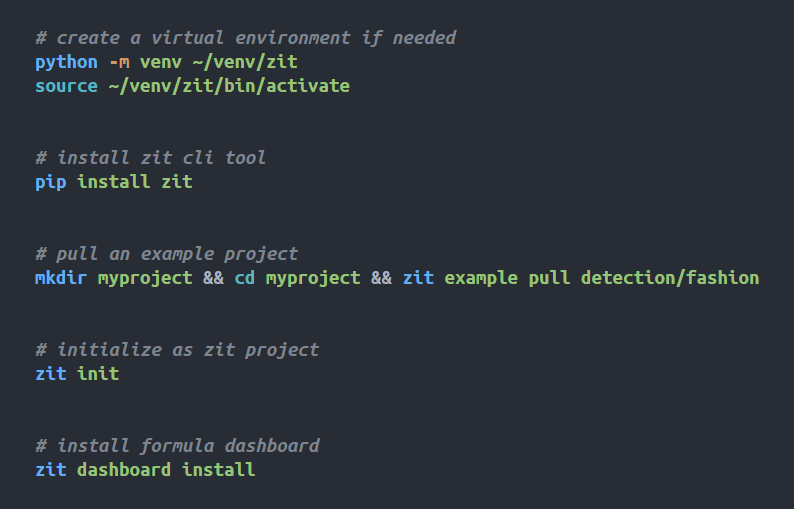Click the -m flag in python command
The image size is (794, 509).
(120, 62)
